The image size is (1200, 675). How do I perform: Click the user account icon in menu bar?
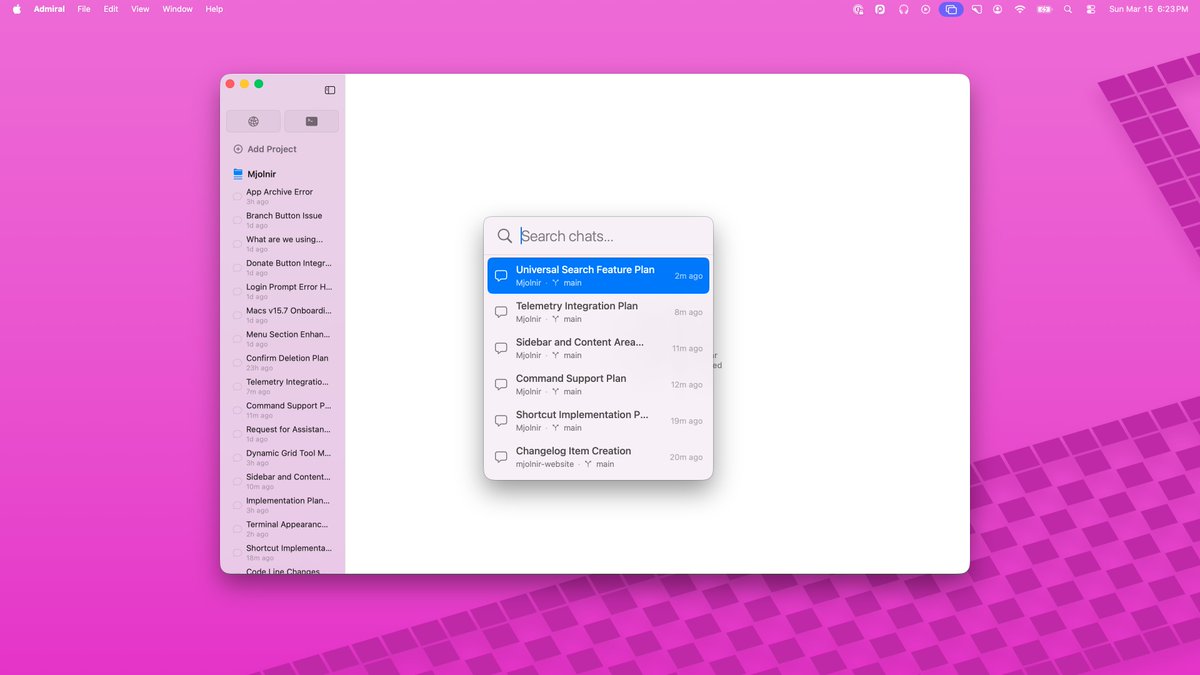998,9
